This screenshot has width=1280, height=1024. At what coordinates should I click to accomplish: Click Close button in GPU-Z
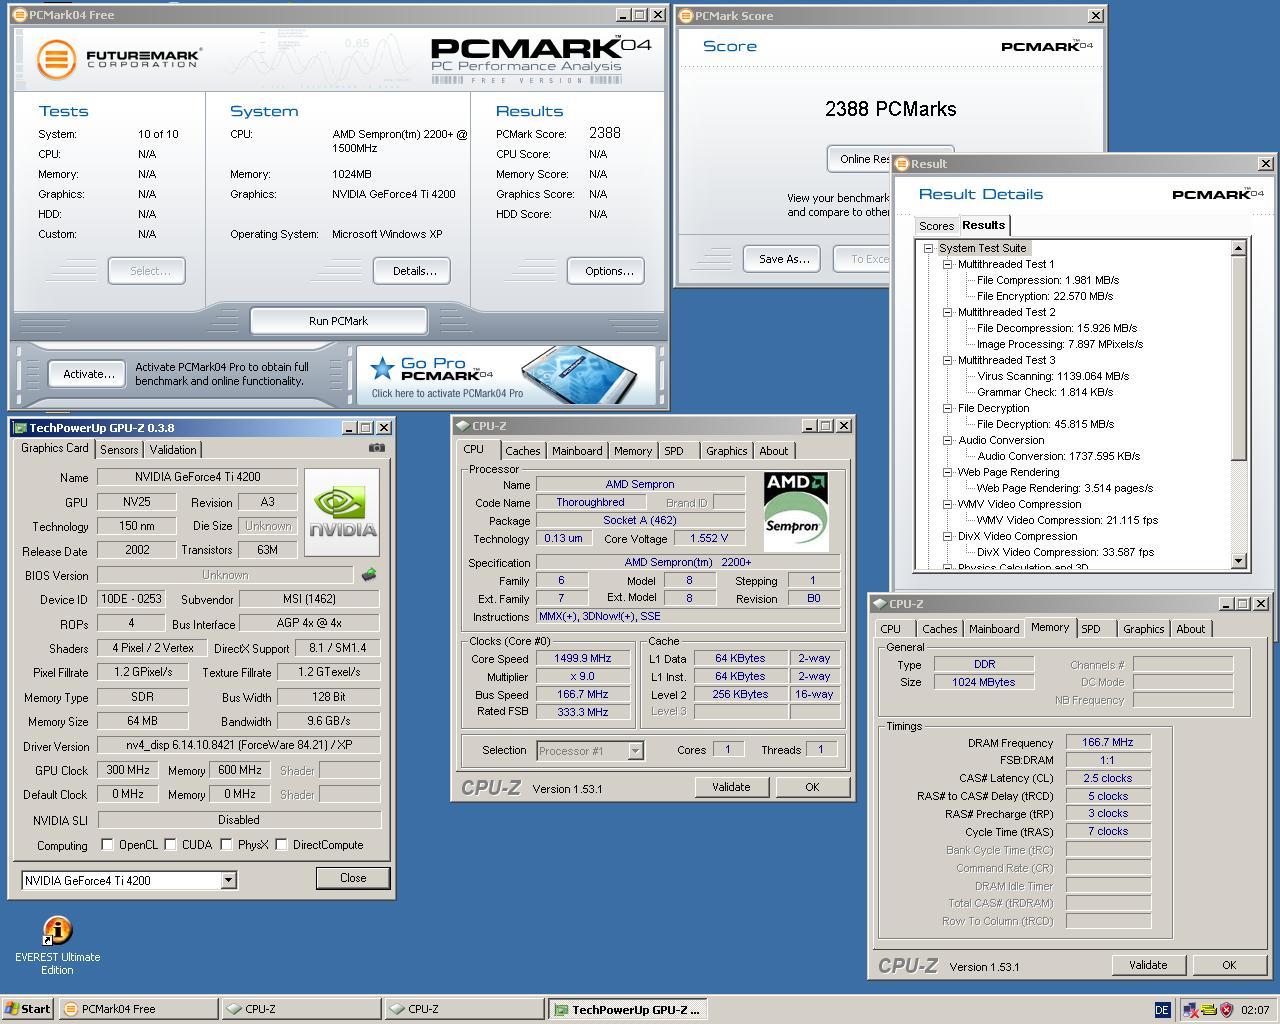click(353, 878)
